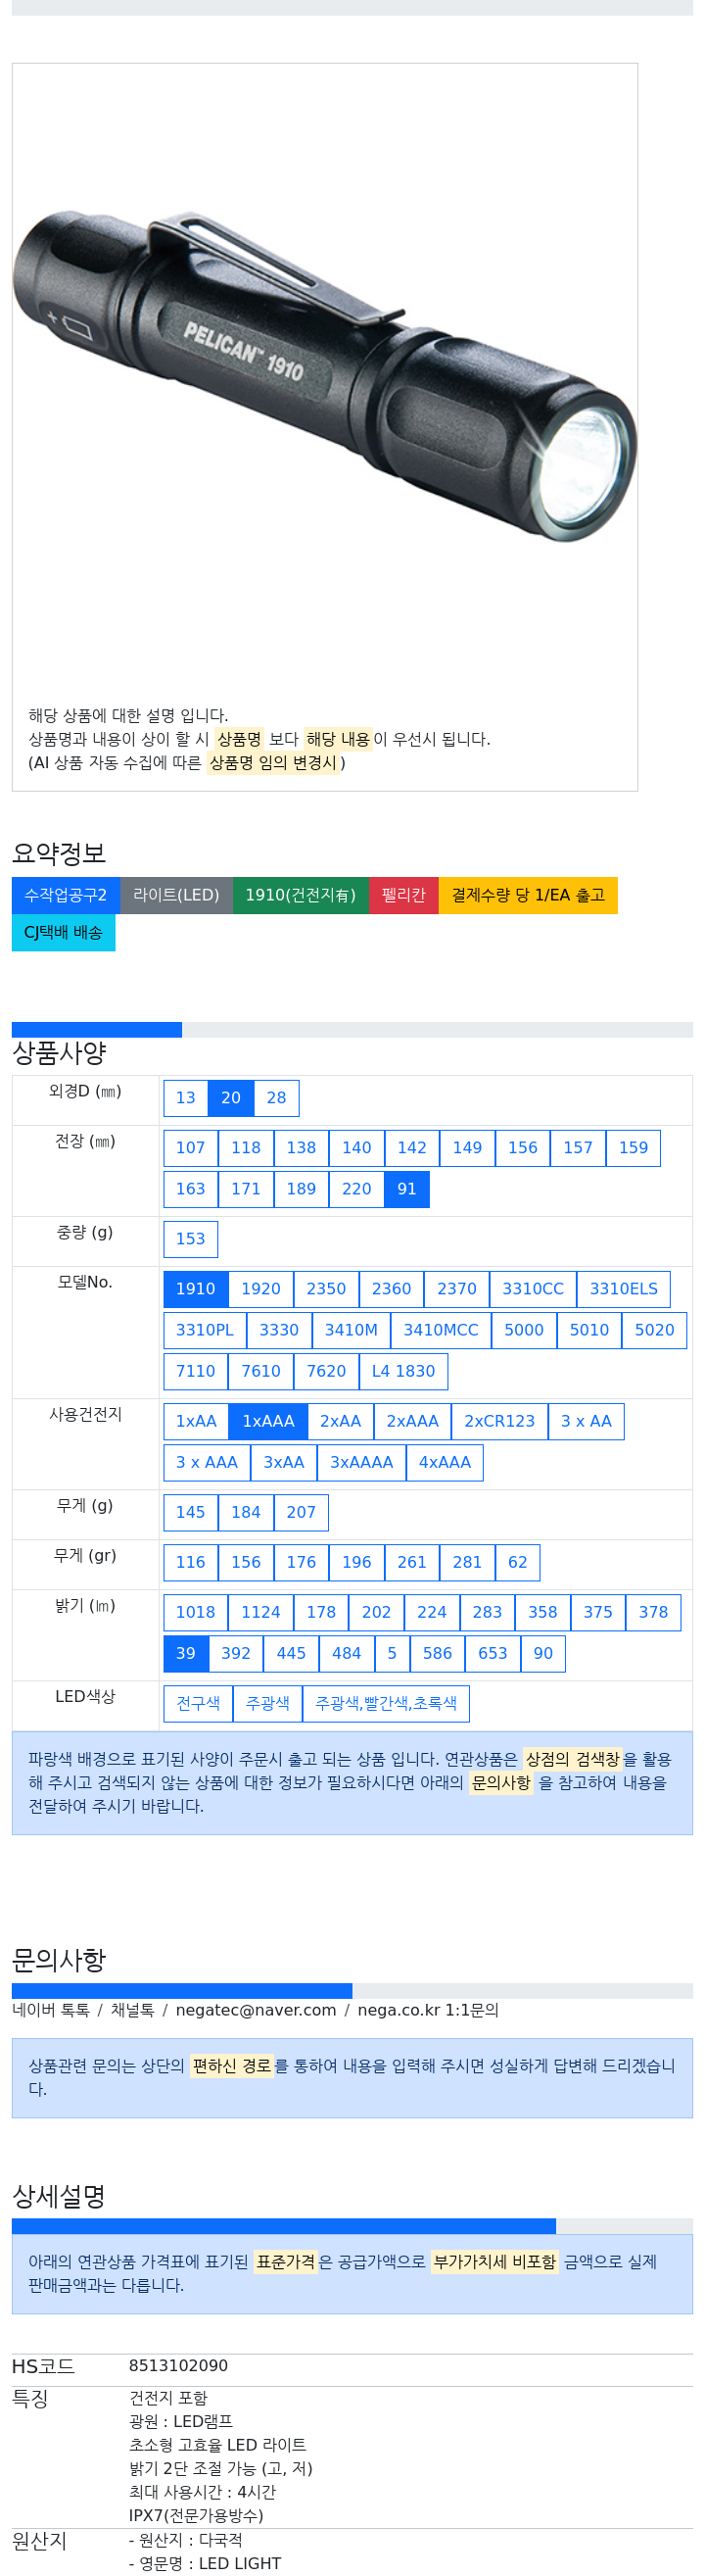Image resolution: width=705 pixels, height=2576 pixels.
Task: Choose the 전구색 LED color
Action: pyautogui.click(x=198, y=1703)
